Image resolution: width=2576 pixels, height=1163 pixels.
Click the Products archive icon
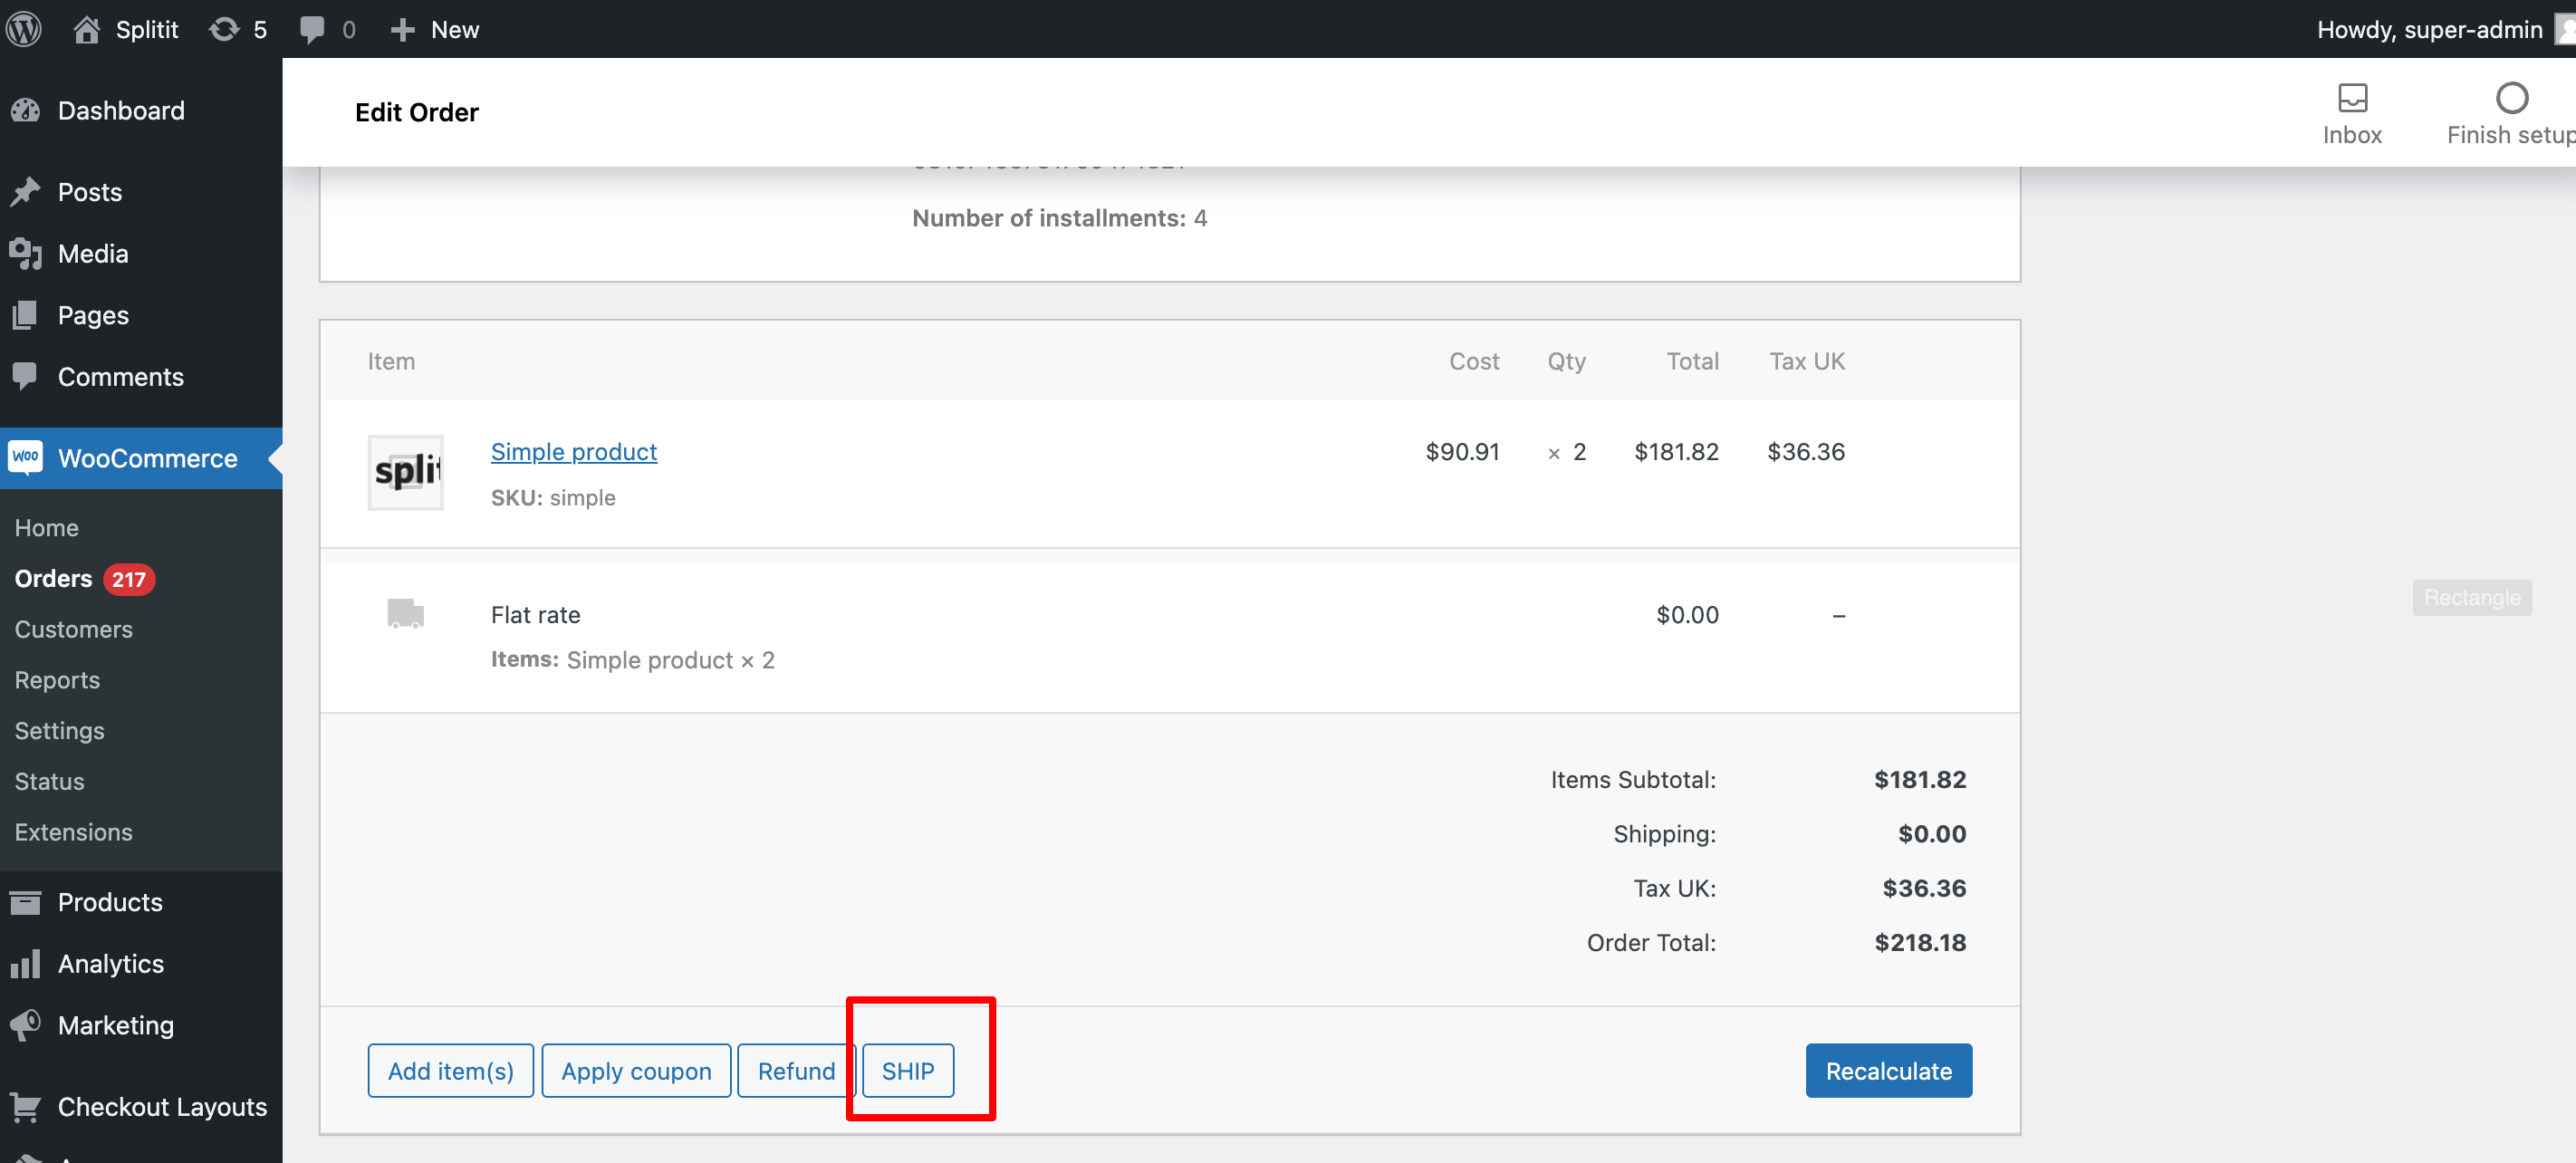(x=26, y=902)
